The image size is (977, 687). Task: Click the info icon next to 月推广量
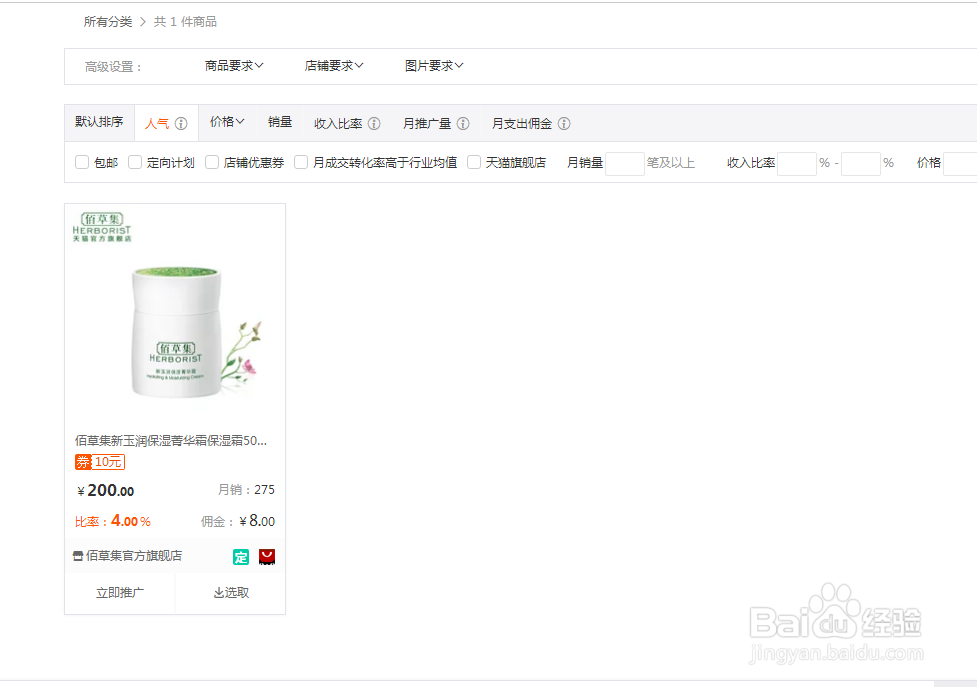click(x=463, y=123)
